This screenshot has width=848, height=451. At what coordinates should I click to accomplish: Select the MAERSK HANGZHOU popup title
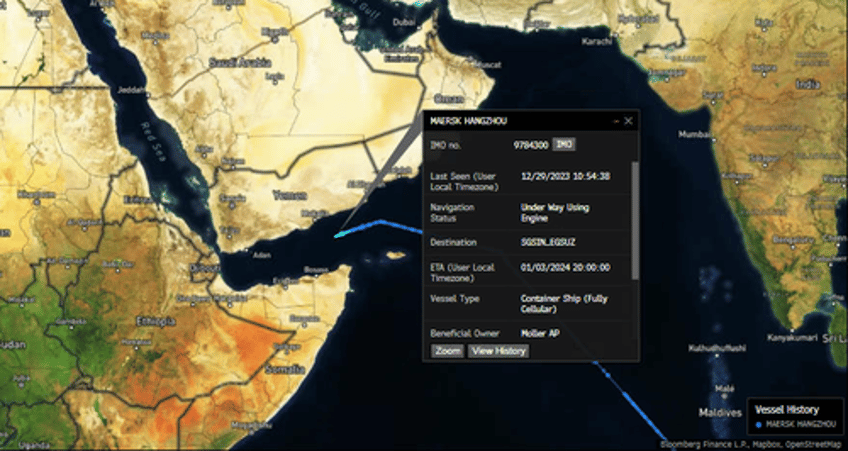tap(469, 121)
